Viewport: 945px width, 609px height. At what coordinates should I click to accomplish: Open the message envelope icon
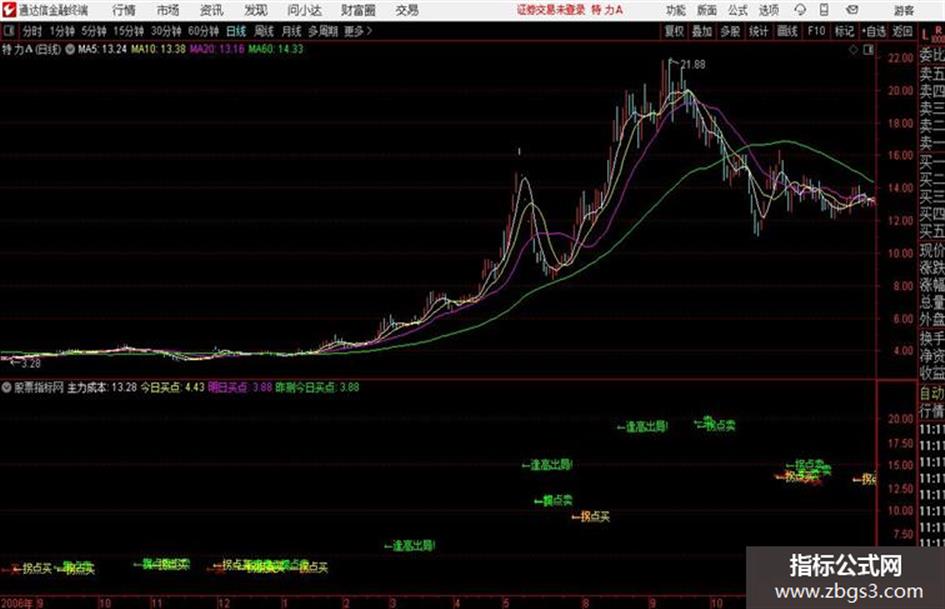tap(852, 10)
